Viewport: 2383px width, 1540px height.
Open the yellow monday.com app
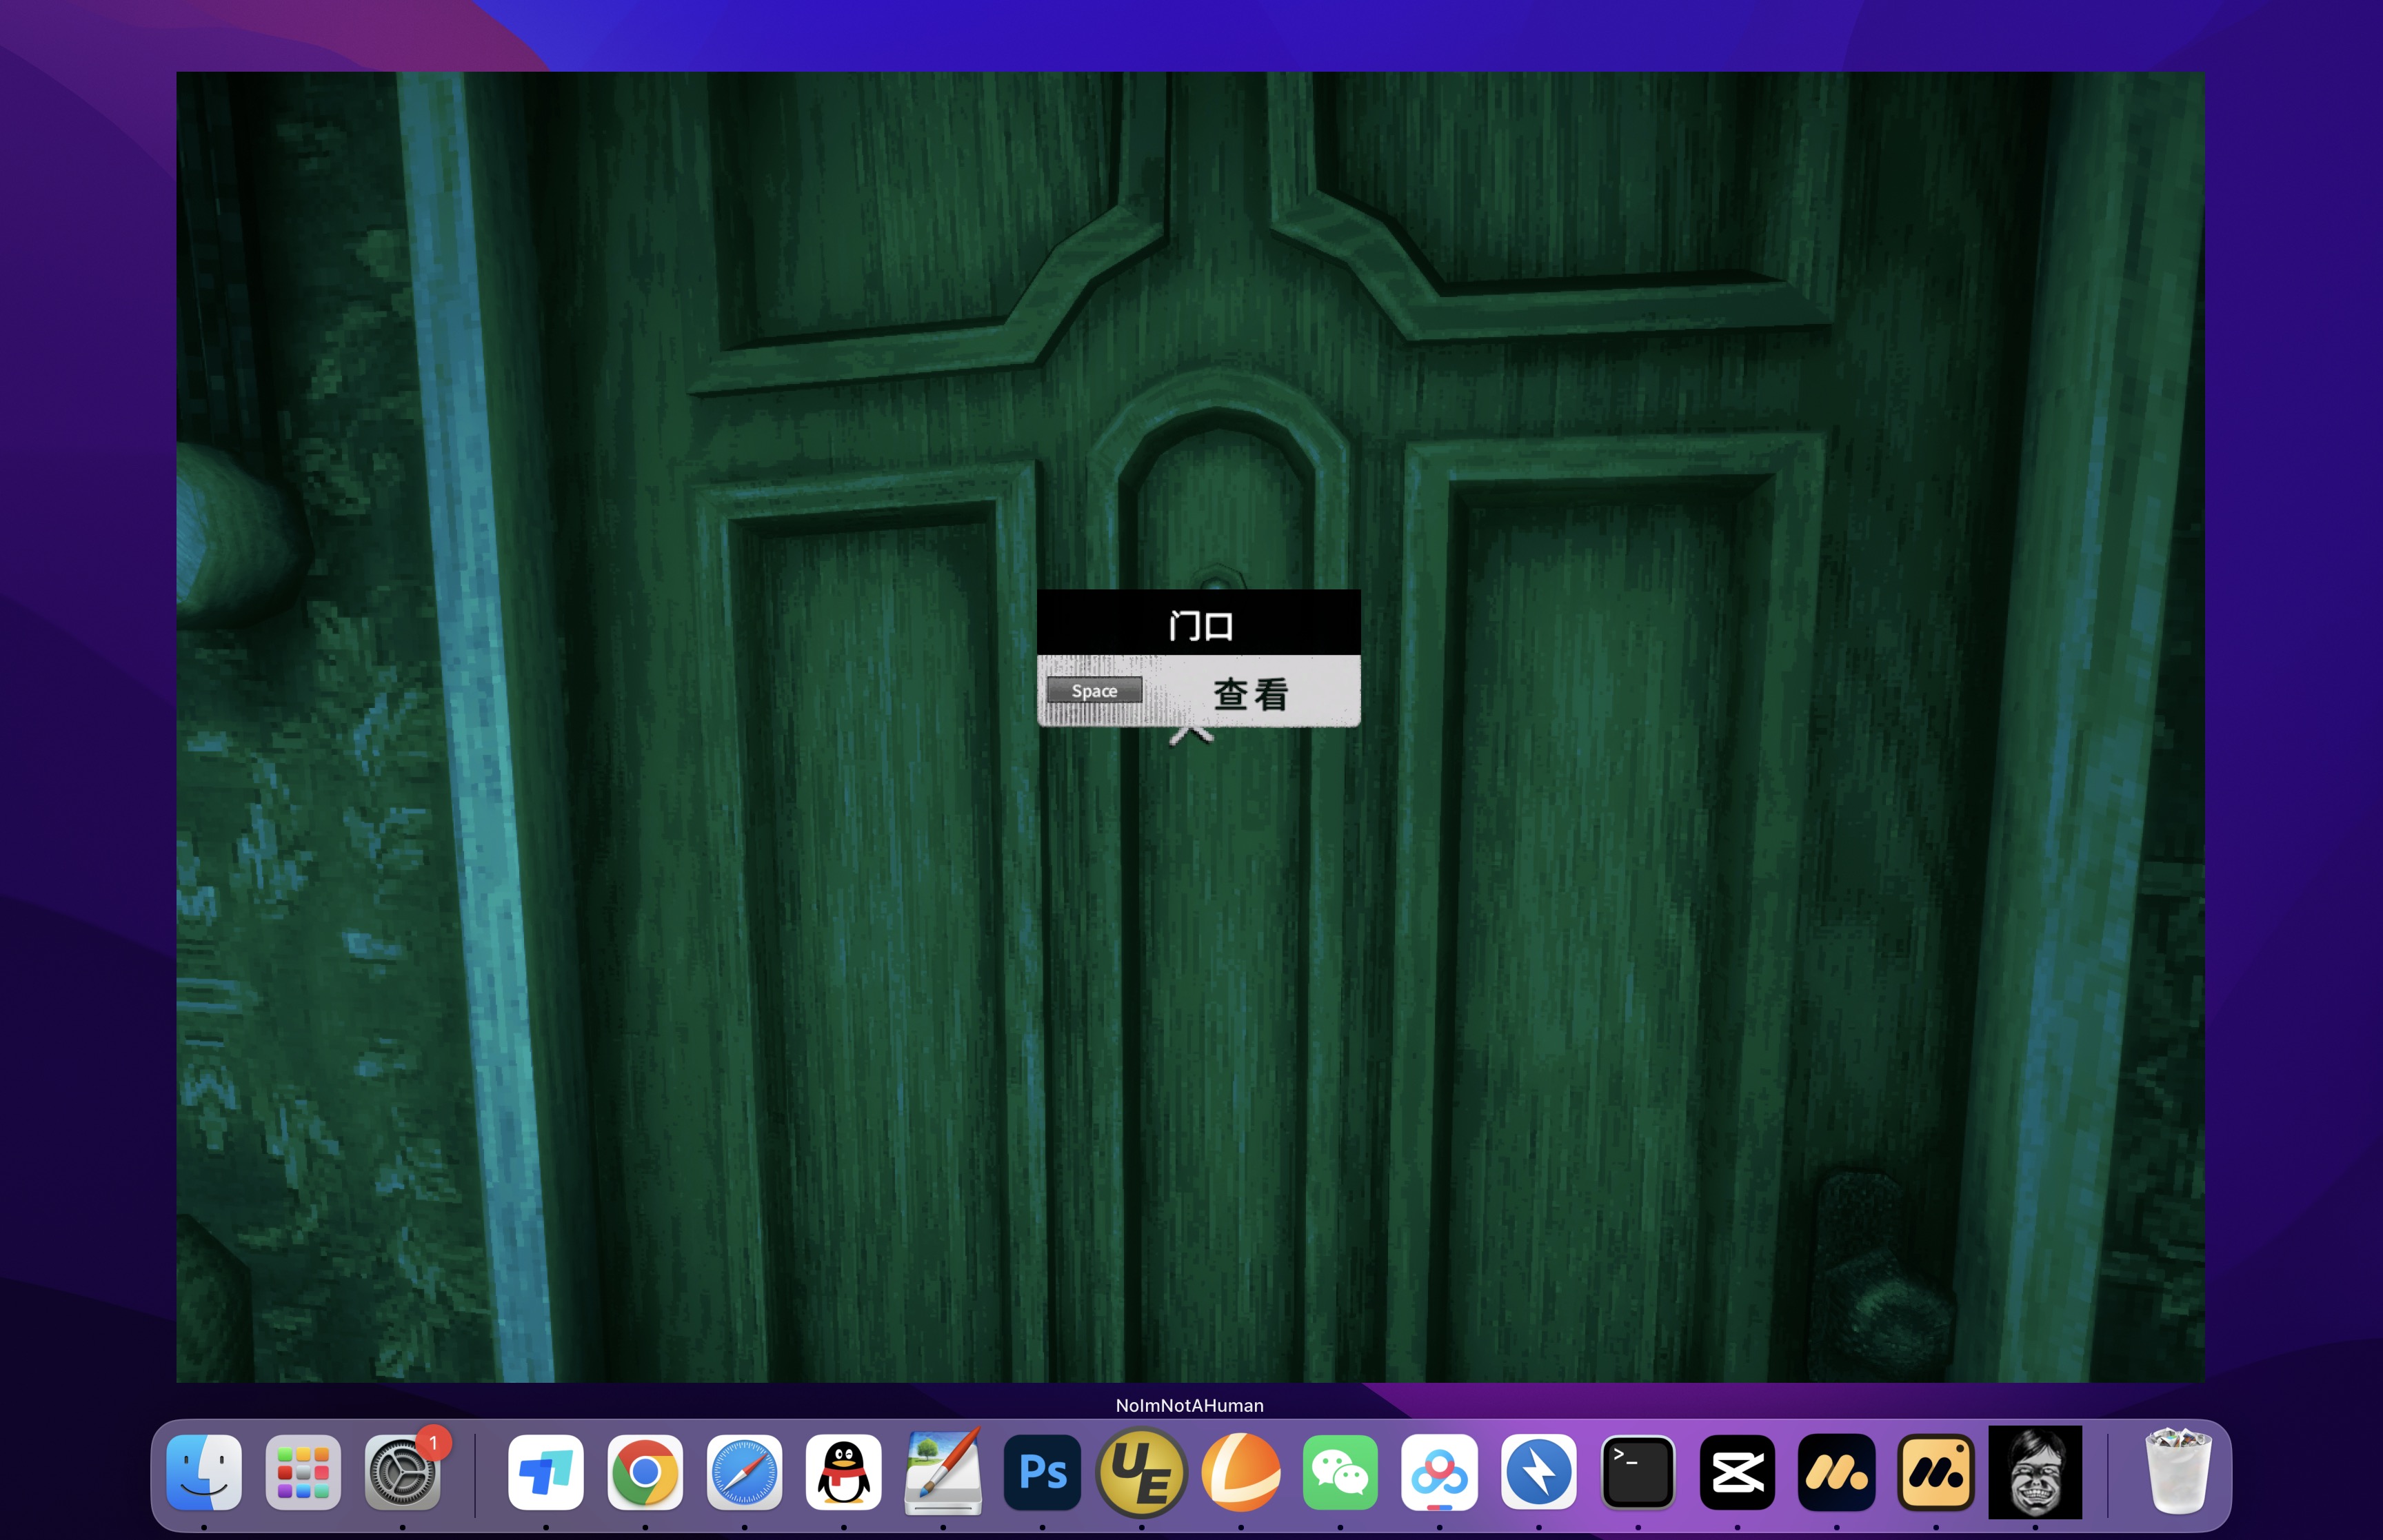pyautogui.click(x=1936, y=1472)
